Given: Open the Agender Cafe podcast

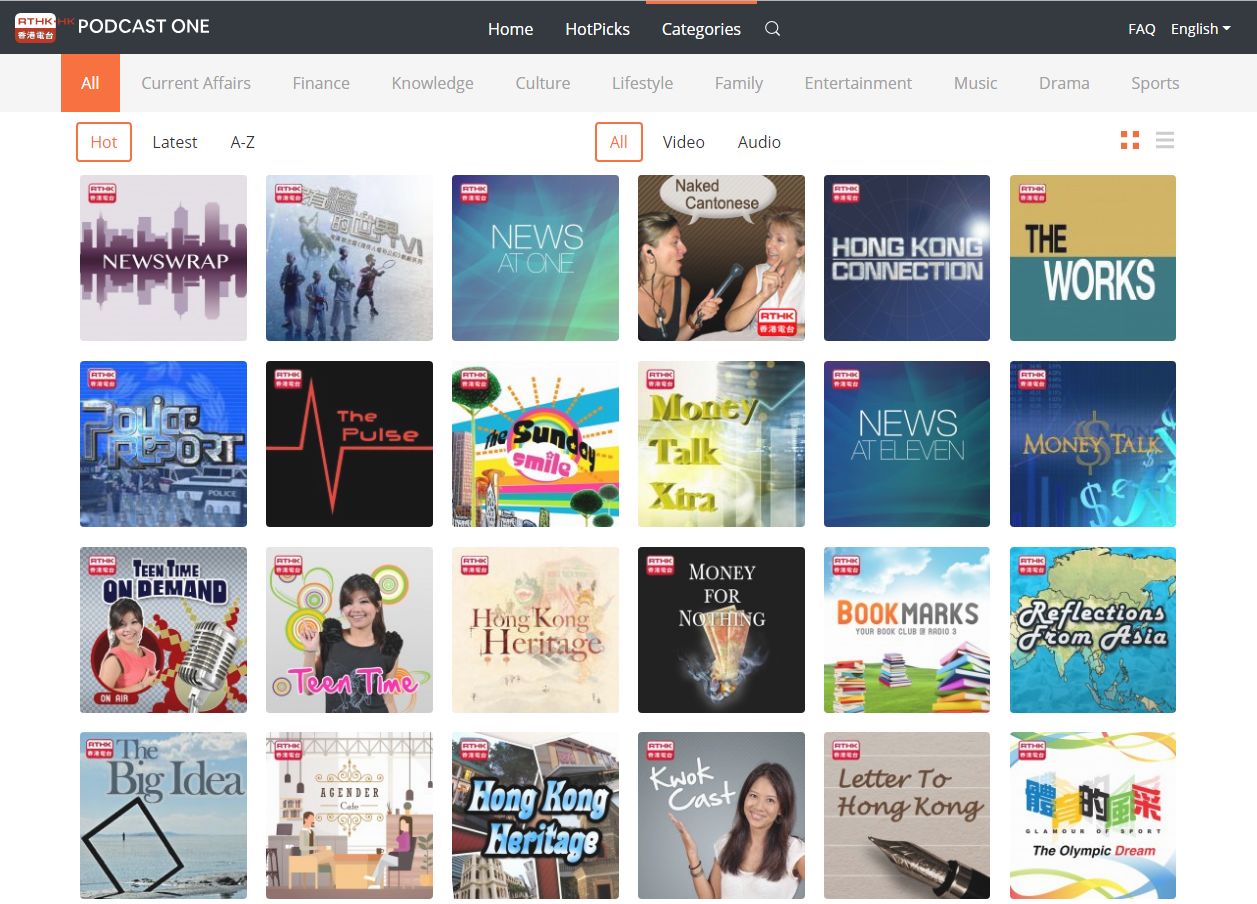Looking at the screenshot, I should (x=349, y=815).
